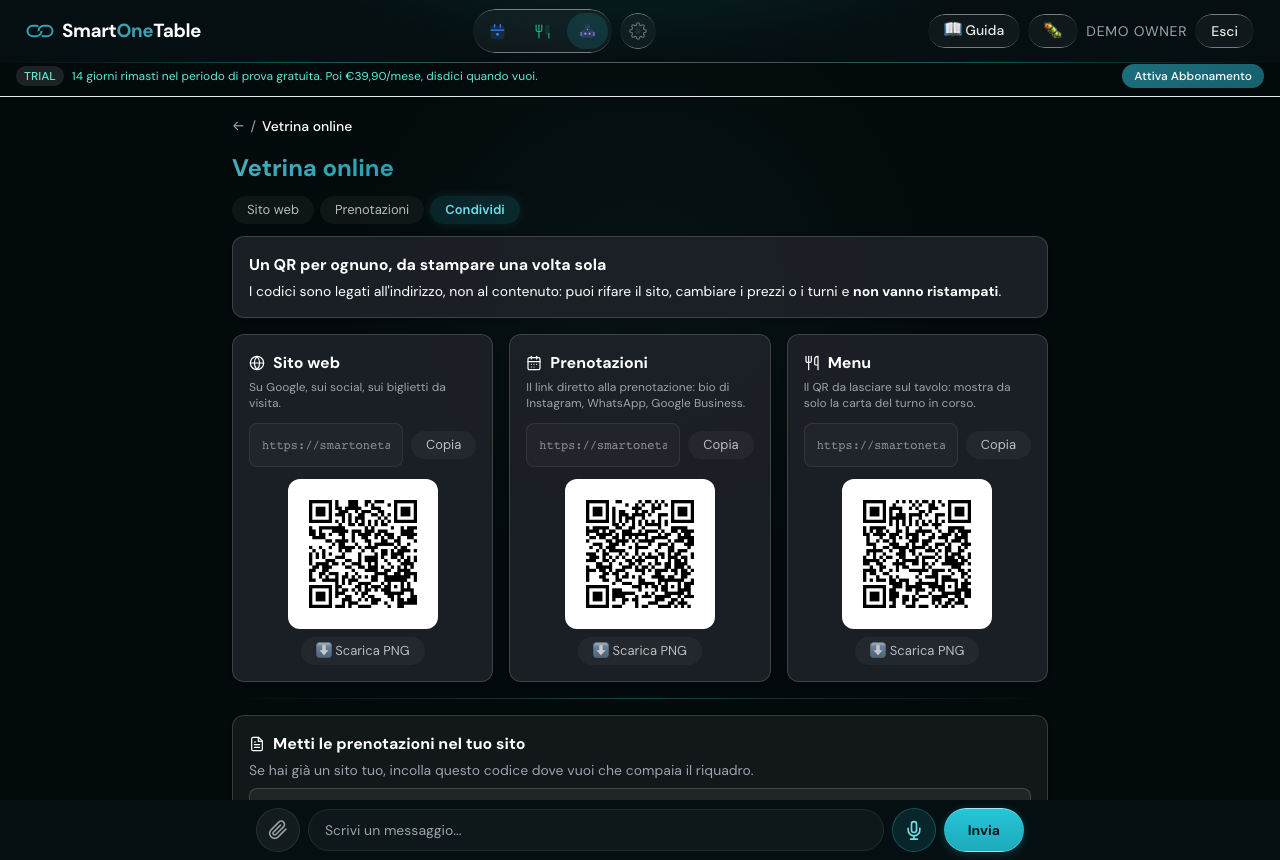The image size is (1280, 860).
Task: Click the Menu URL field
Action: (881, 445)
